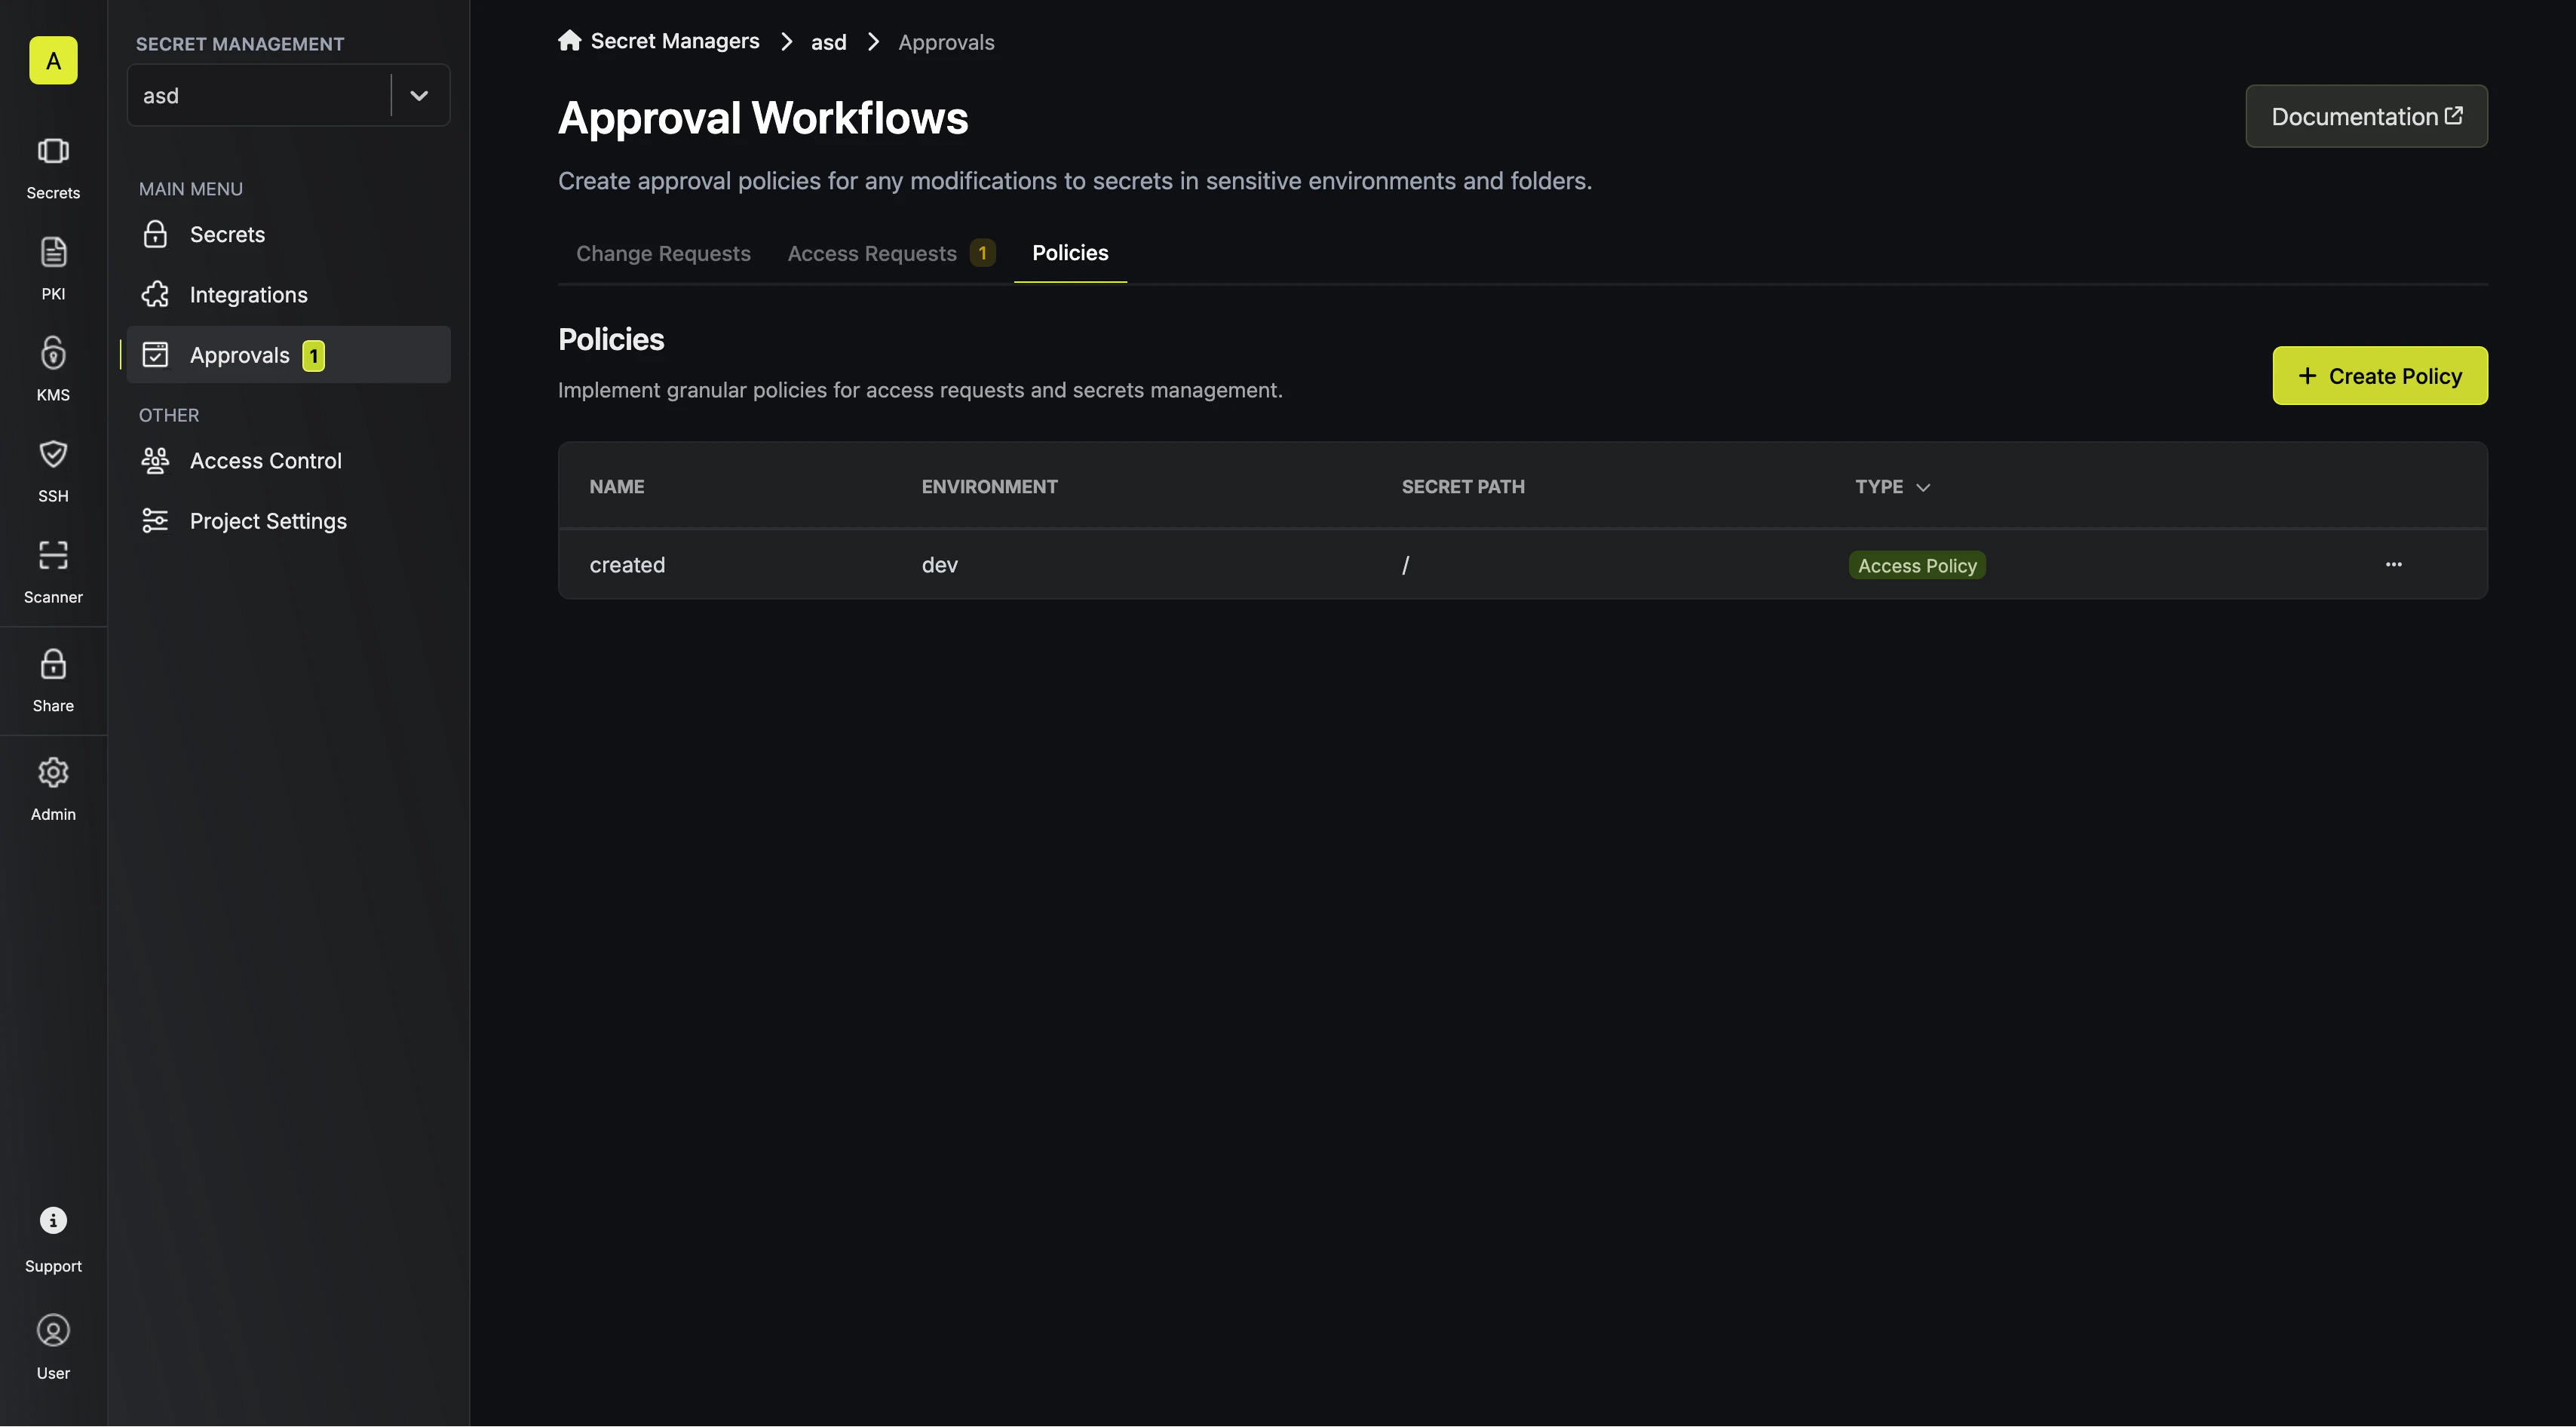This screenshot has height=1427, width=2576.
Task: Open the KMS section icon
Action: (x=53, y=352)
